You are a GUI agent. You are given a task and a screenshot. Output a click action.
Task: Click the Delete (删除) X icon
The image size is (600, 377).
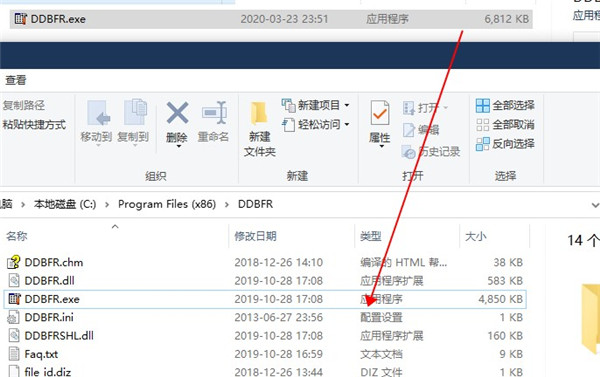177,113
